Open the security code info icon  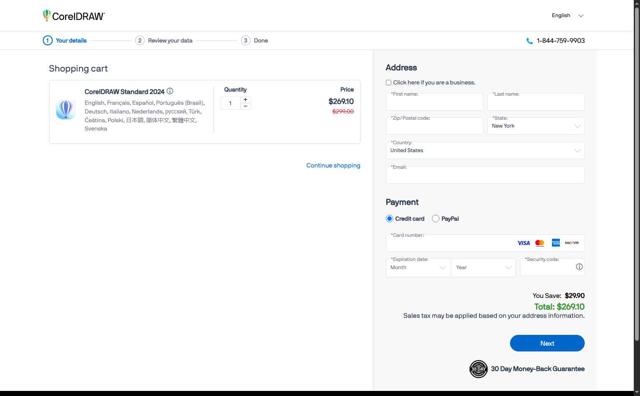[x=579, y=267]
